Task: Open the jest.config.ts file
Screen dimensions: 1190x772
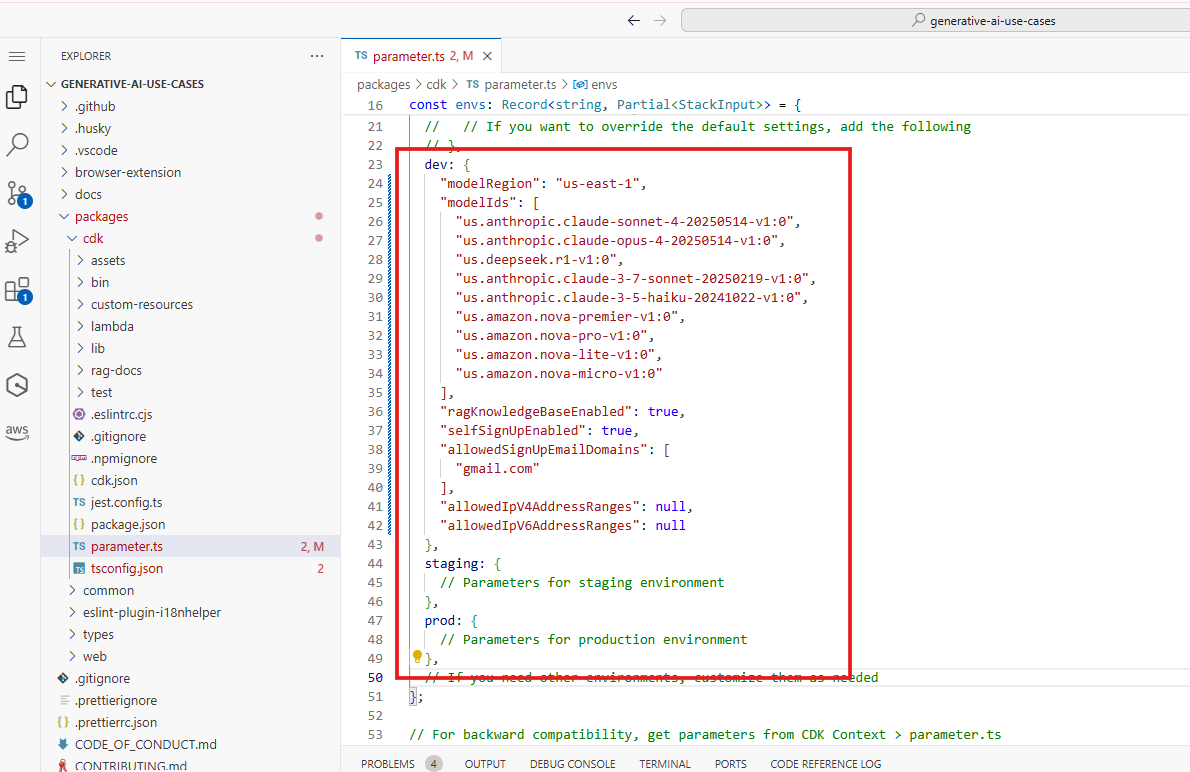Action: tap(190, 503)
